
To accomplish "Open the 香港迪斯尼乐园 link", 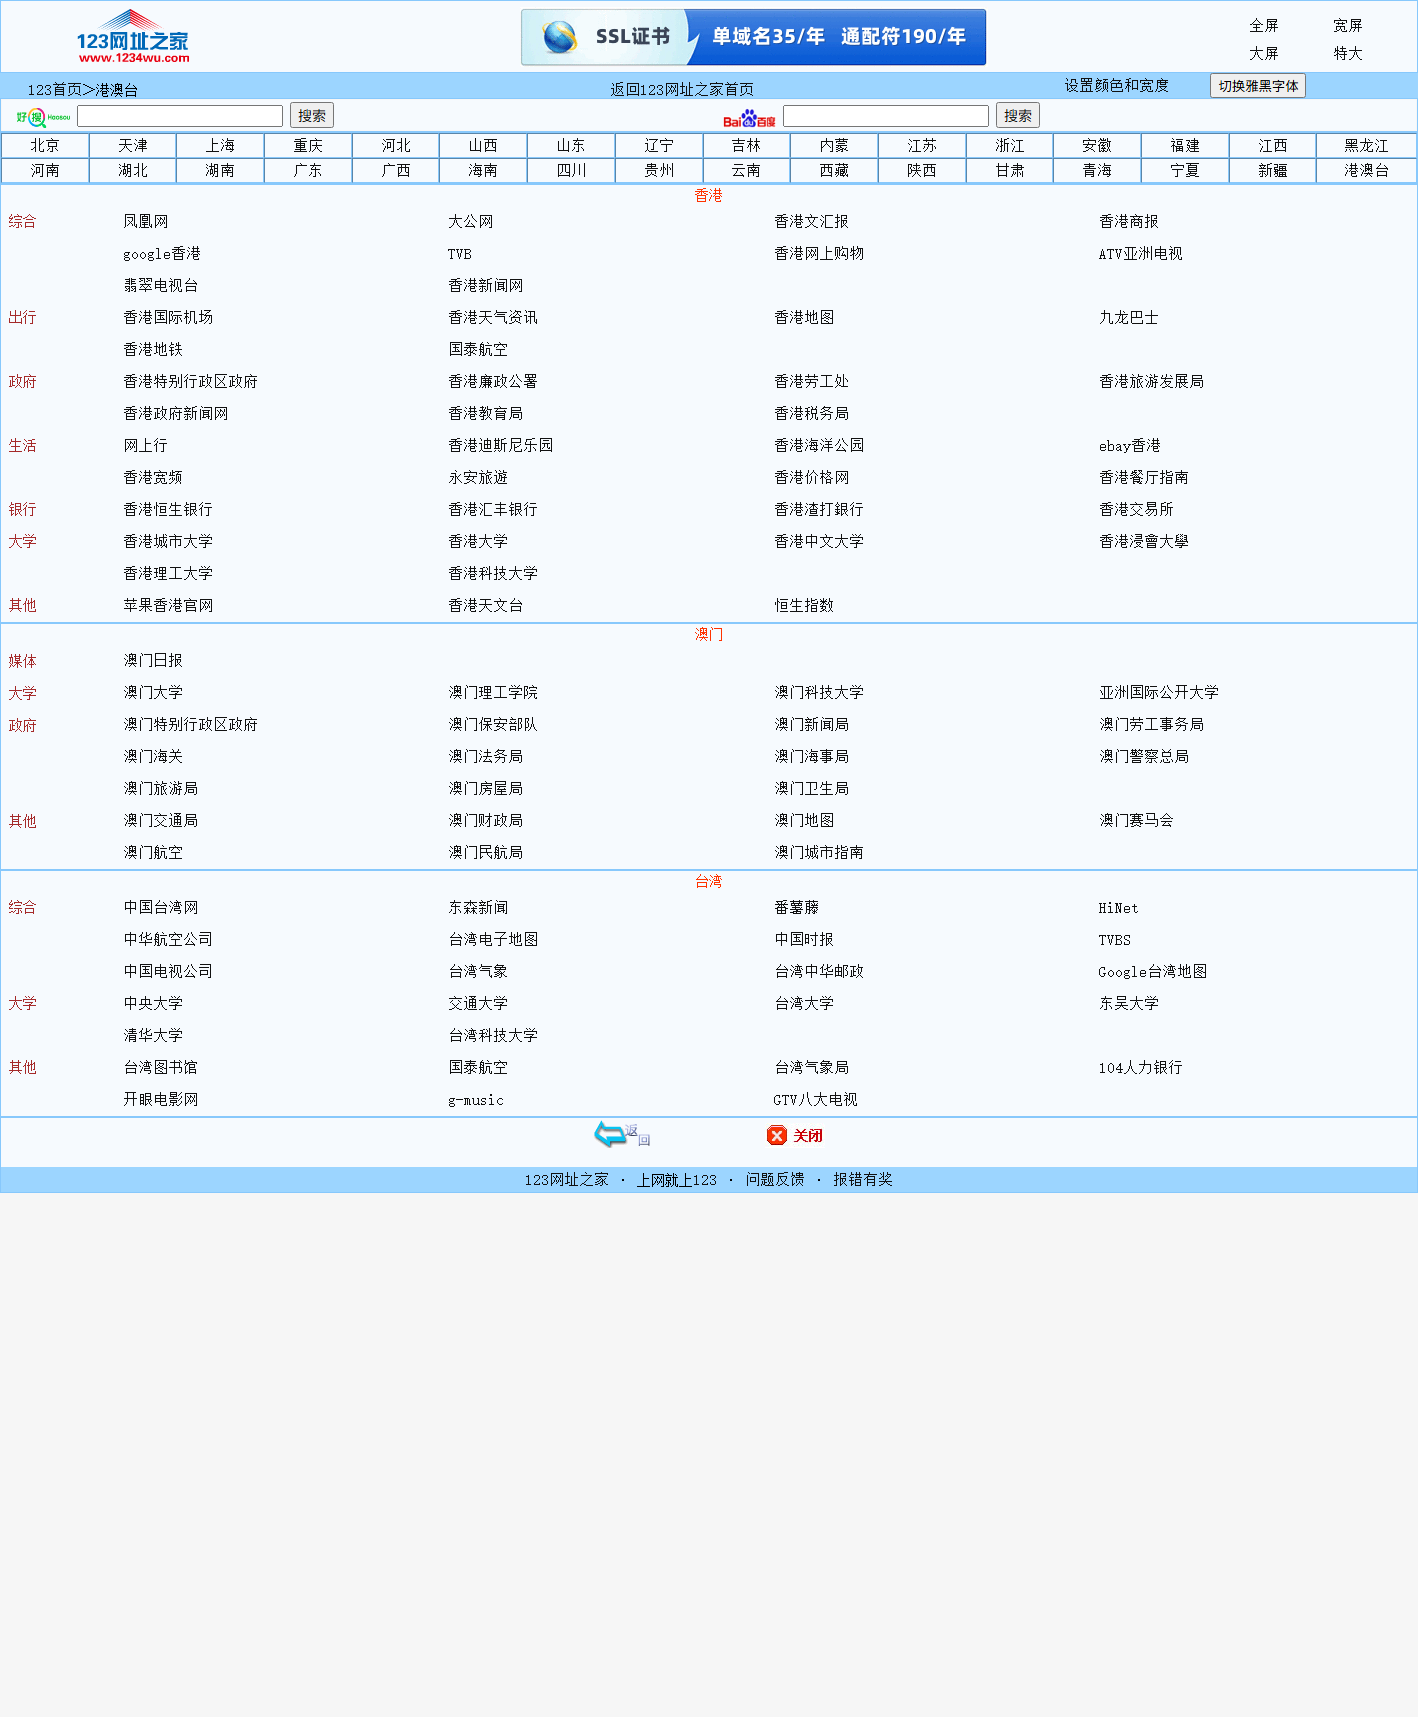I will [x=500, y=446].
